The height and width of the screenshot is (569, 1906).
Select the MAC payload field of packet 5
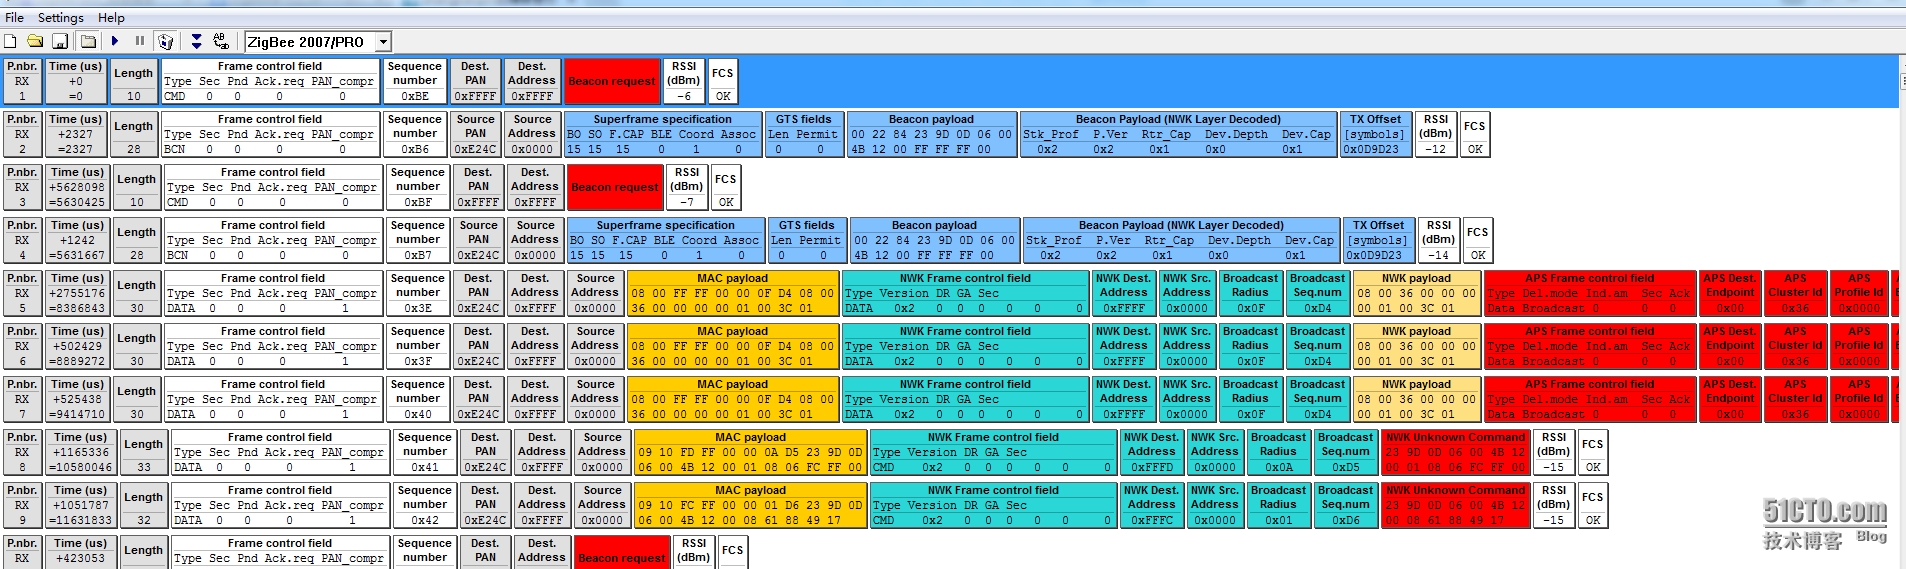point(733,293)
